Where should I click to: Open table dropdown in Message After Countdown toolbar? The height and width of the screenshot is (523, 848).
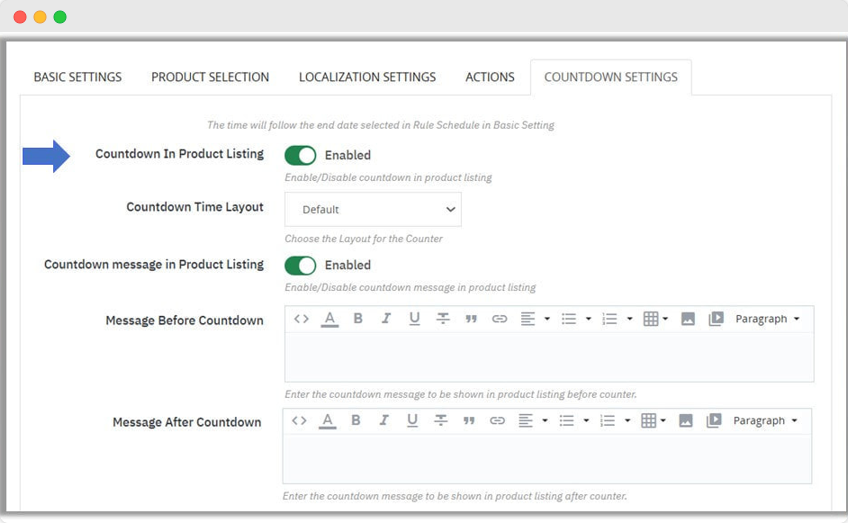[654, 421]
